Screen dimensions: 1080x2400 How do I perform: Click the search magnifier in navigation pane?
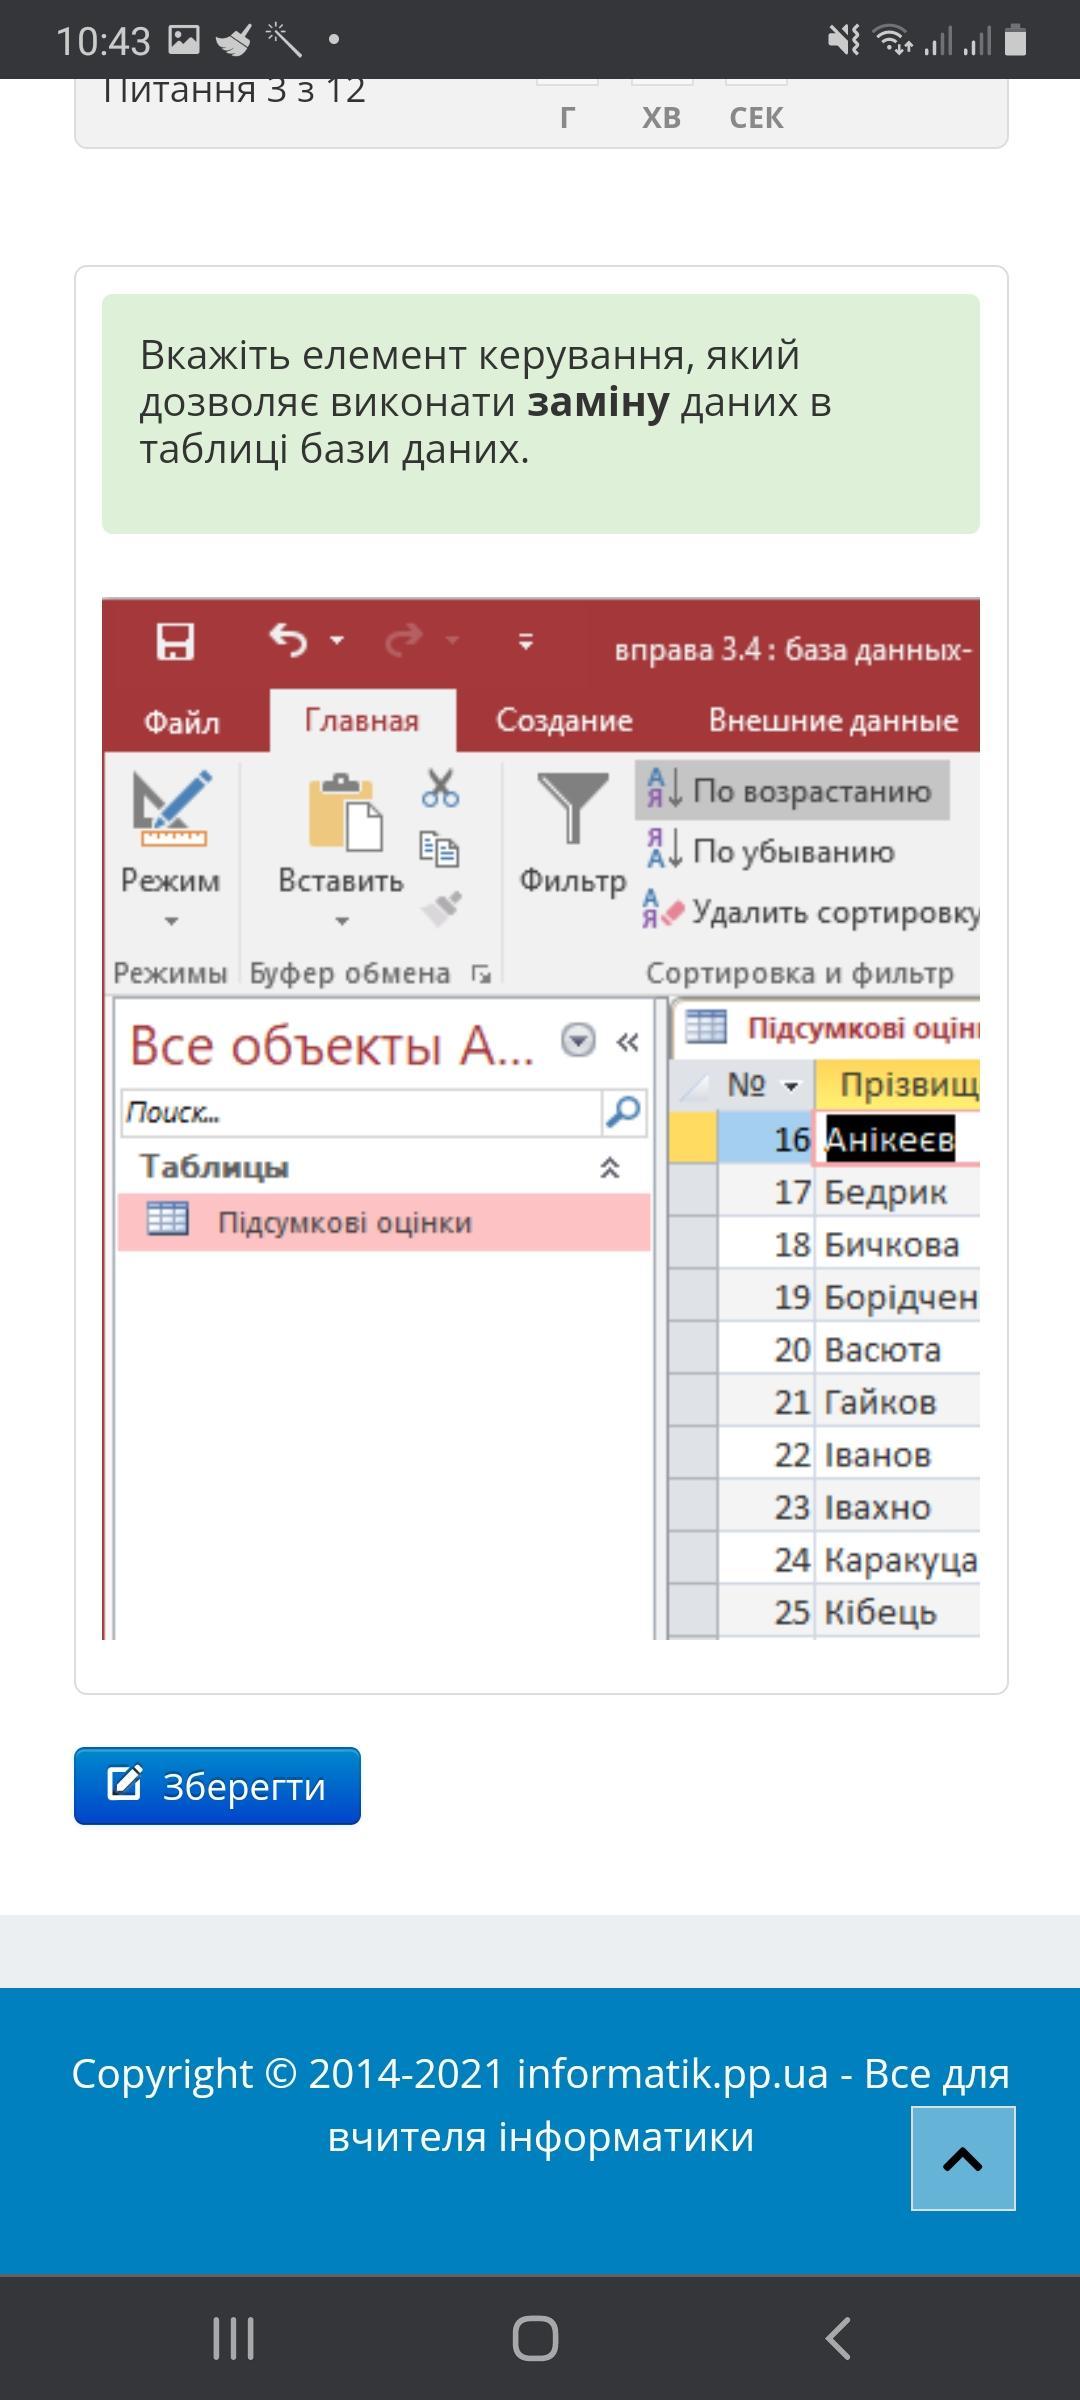click(623, 1111)
